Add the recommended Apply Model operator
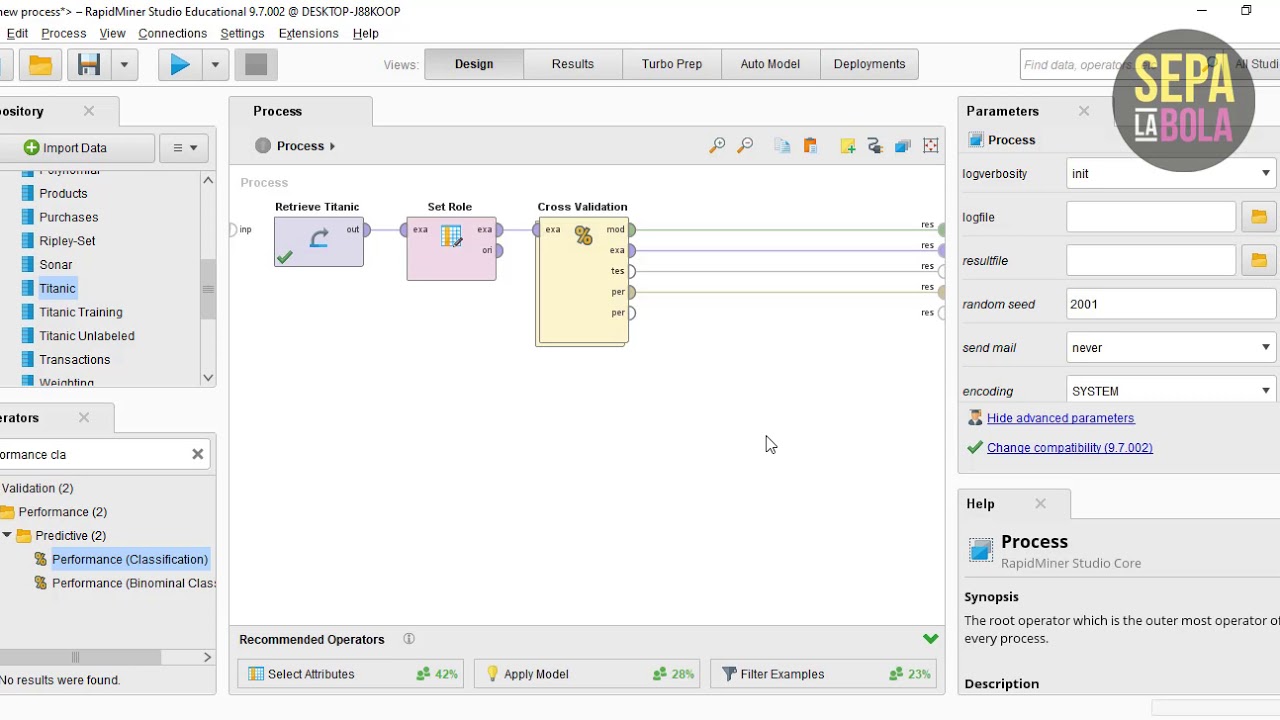1280x720 pixels. (x=587, y=674)
